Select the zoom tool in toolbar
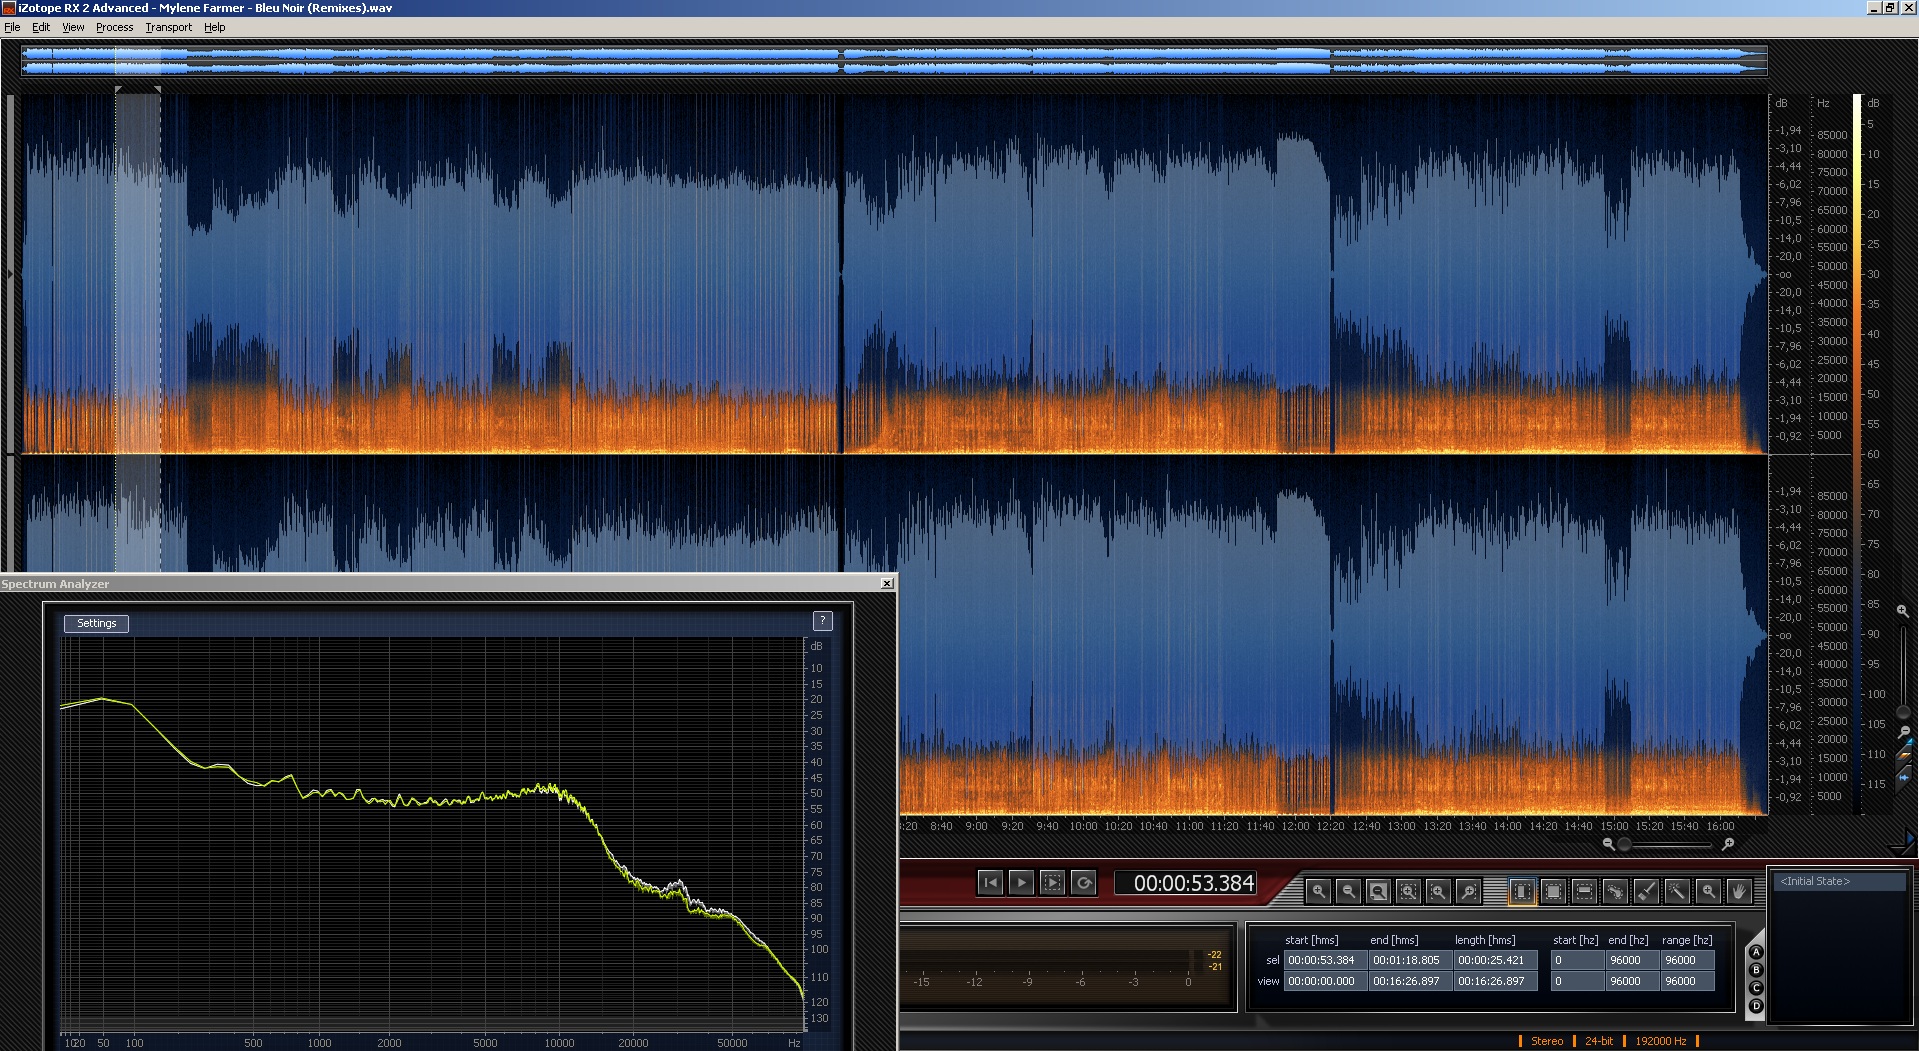Viewport: 1919px width, 1051px height. click(1708, 890)
